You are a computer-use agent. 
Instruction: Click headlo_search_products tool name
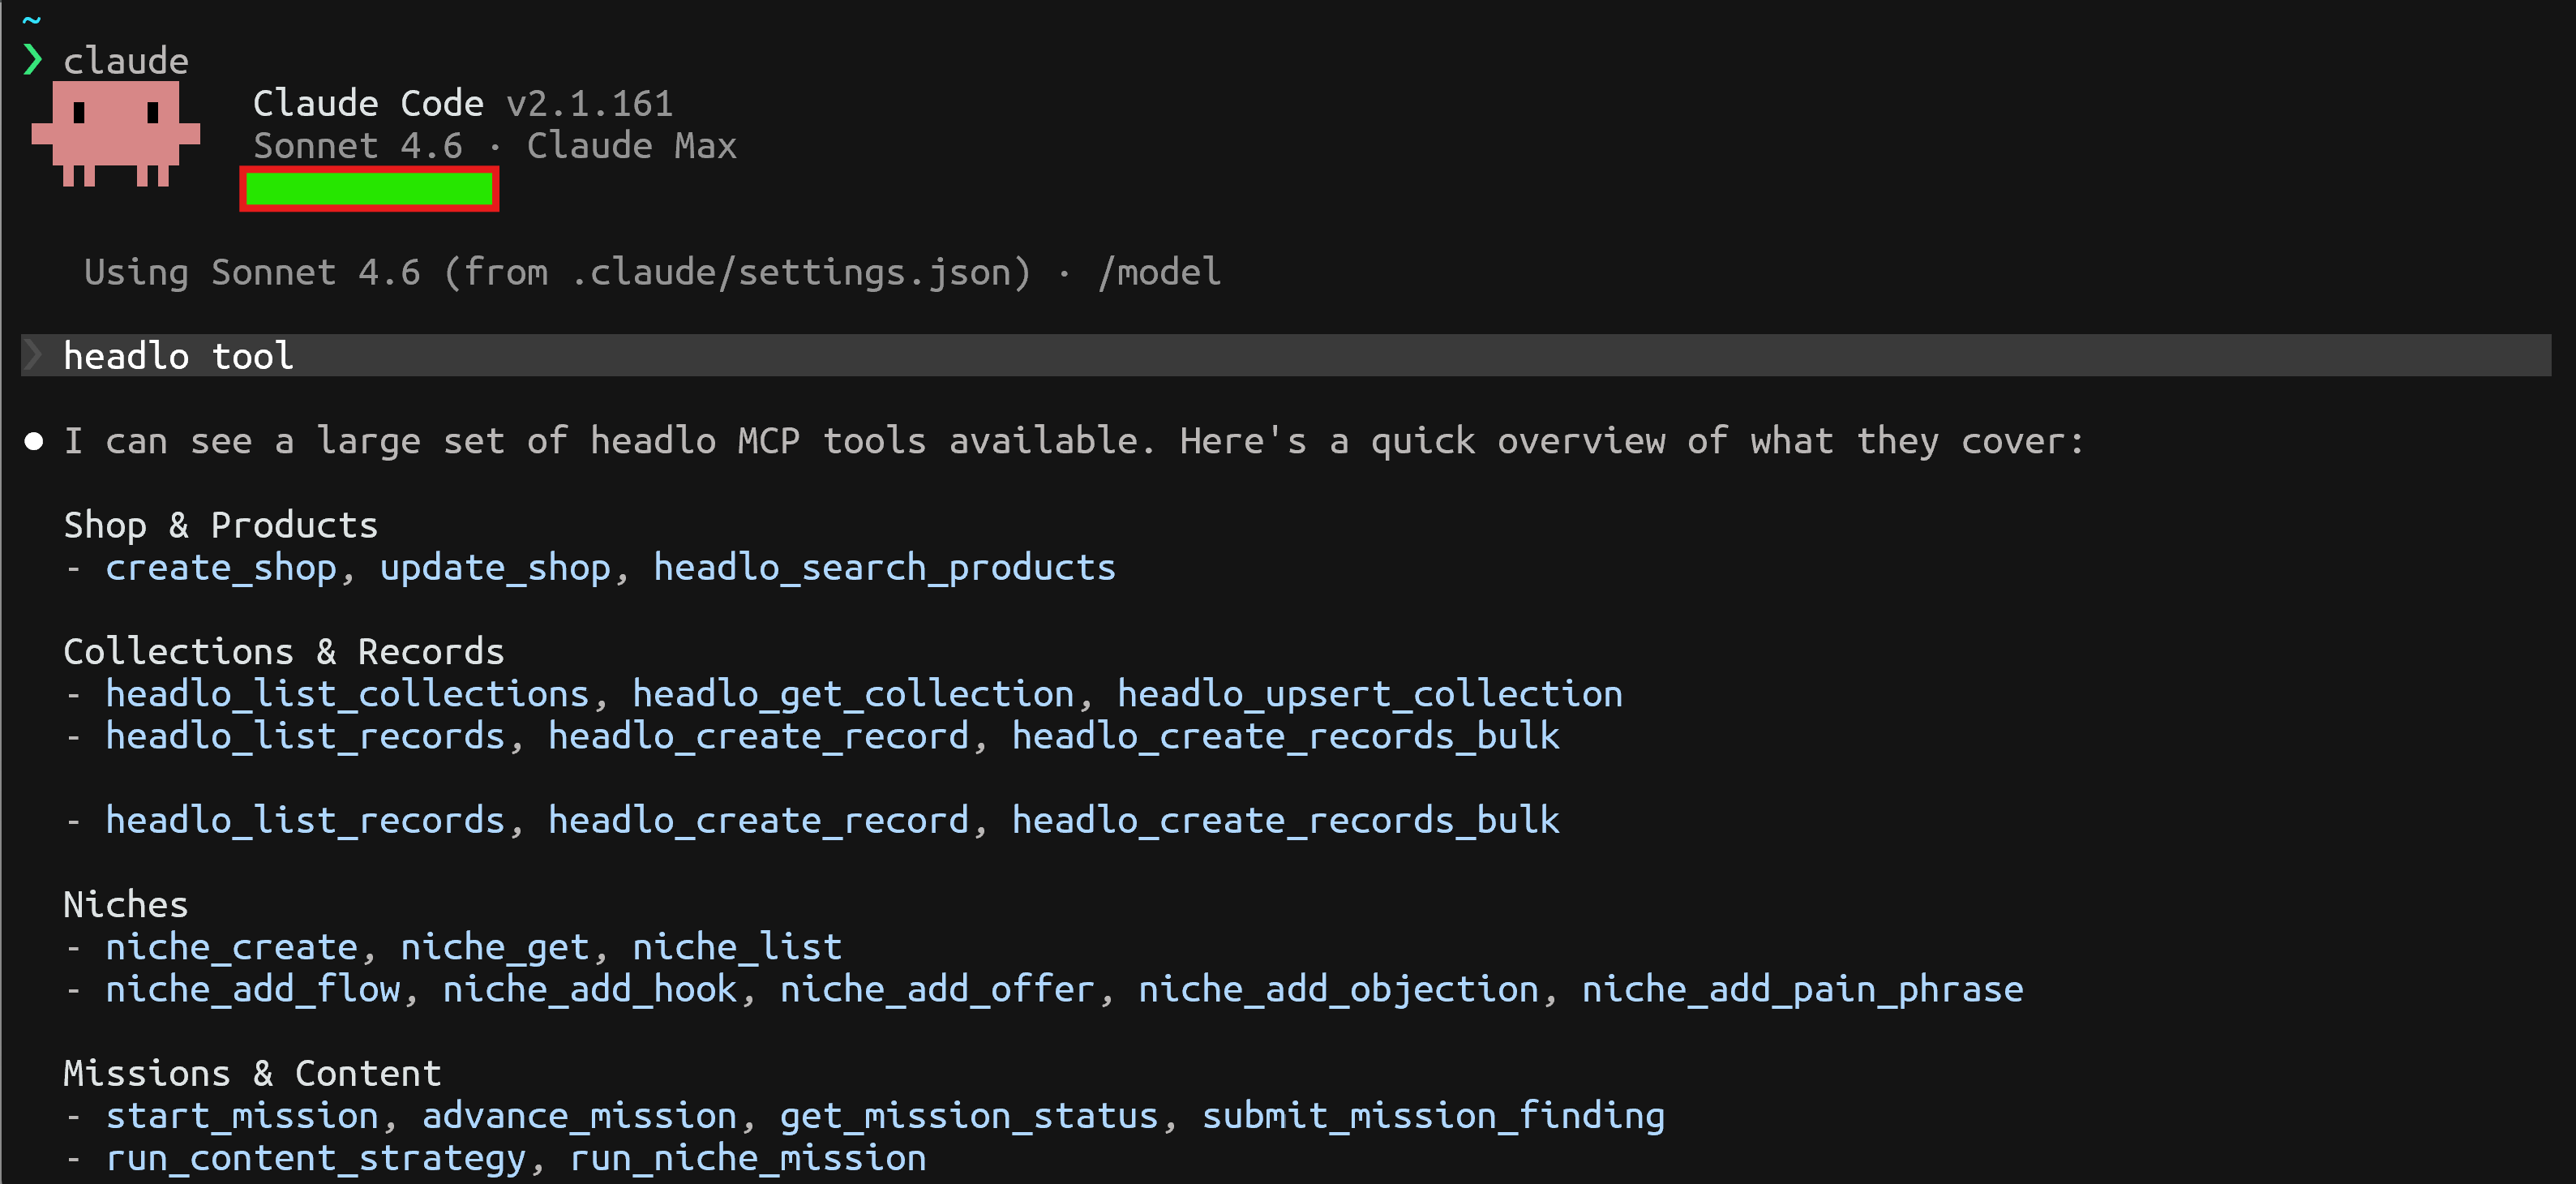(885, 567)
